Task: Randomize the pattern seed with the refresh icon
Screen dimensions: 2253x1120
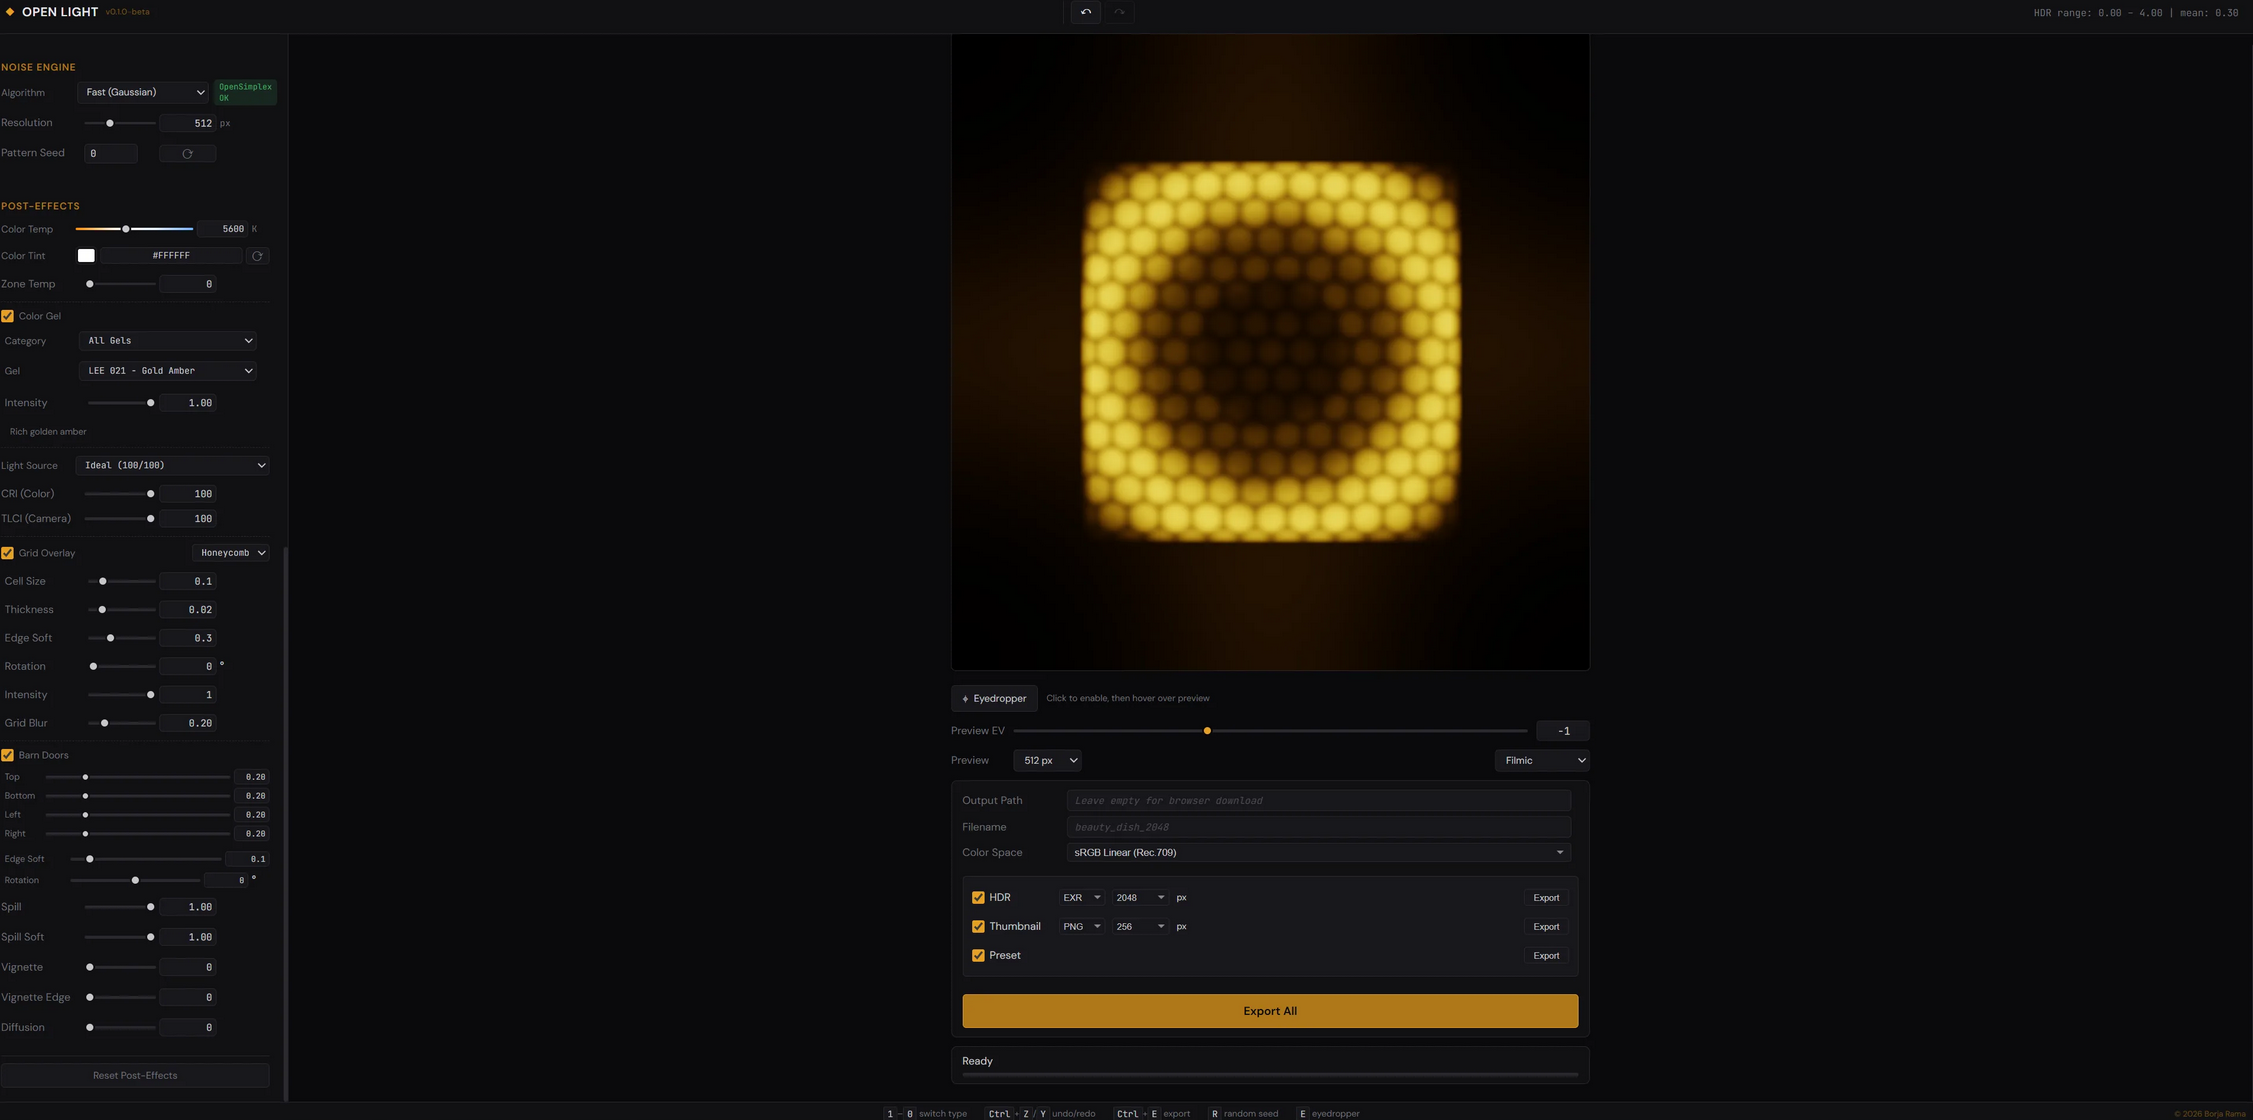Action: click(187, 154)
